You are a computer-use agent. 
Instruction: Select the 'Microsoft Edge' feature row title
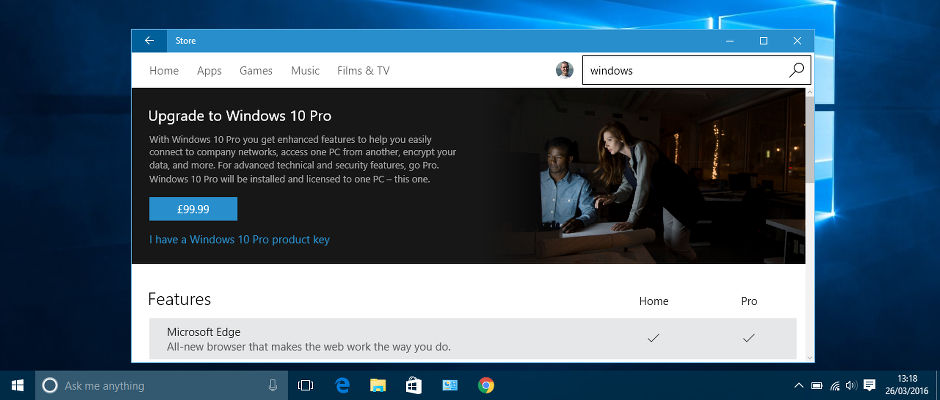click(x=204, y=332)
